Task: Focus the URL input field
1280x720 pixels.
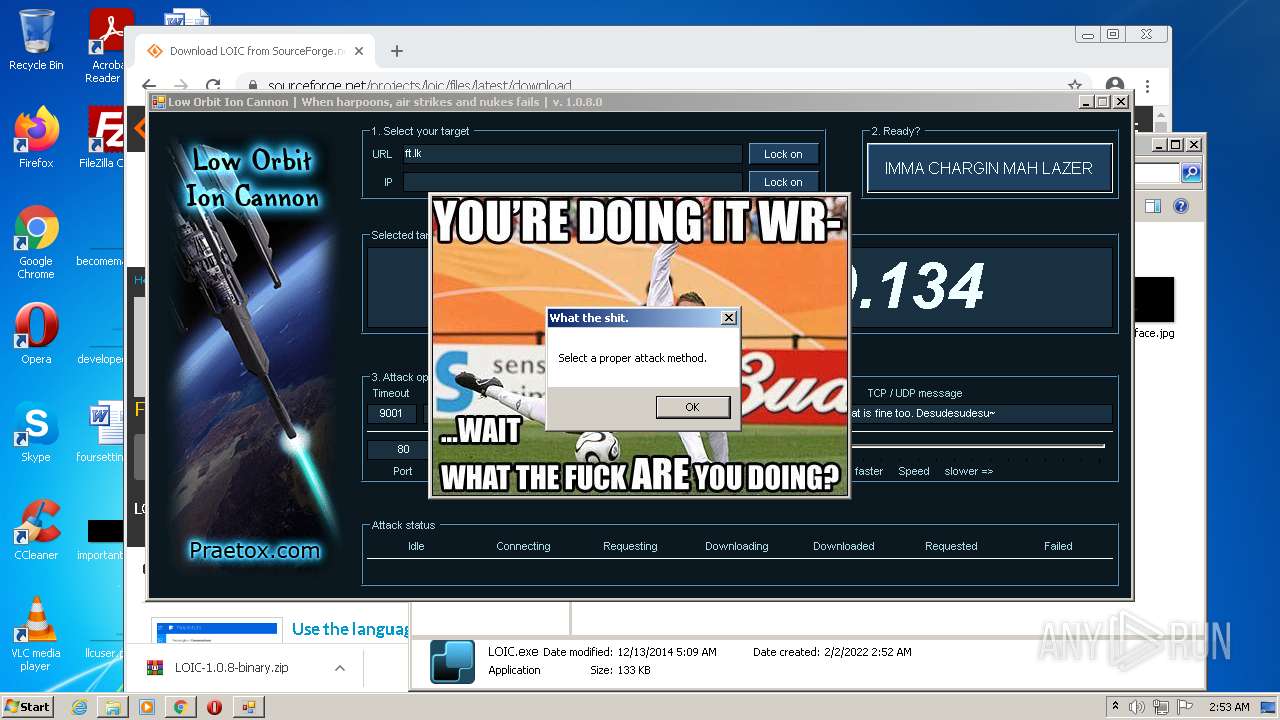Action: (572, 154)
